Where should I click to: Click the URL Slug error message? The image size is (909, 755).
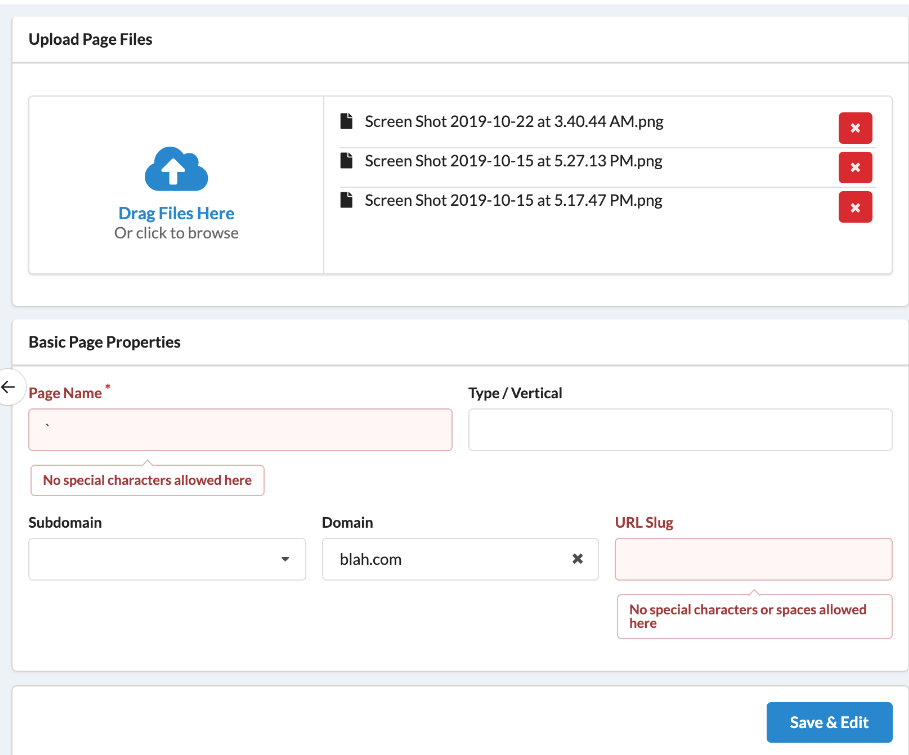(x=754, y=616)
